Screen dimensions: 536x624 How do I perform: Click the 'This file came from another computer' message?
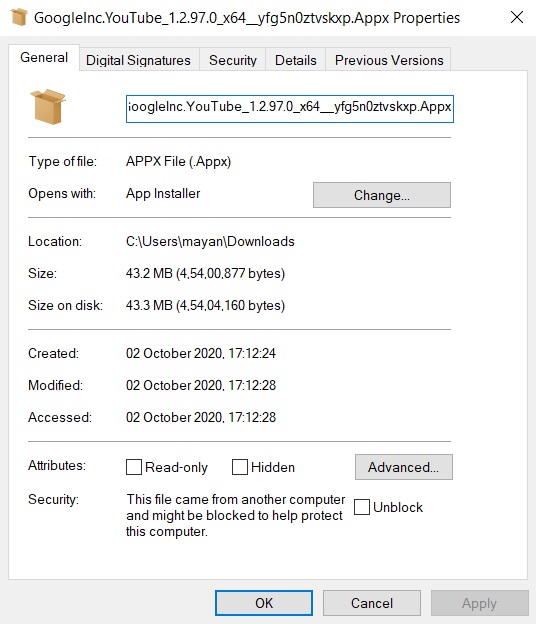point(236,515)
